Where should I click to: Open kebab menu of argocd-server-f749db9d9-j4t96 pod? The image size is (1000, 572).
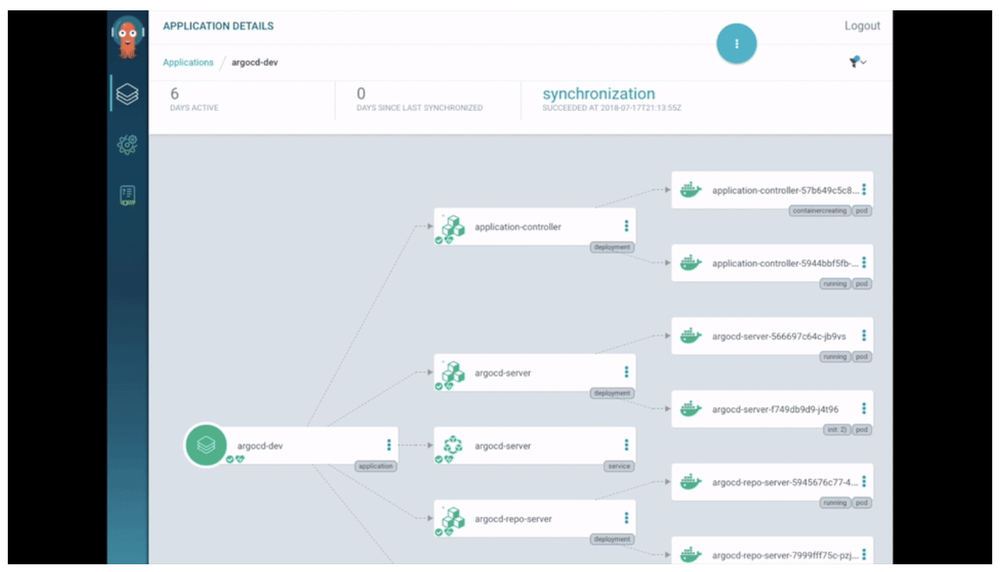(864, 409)
